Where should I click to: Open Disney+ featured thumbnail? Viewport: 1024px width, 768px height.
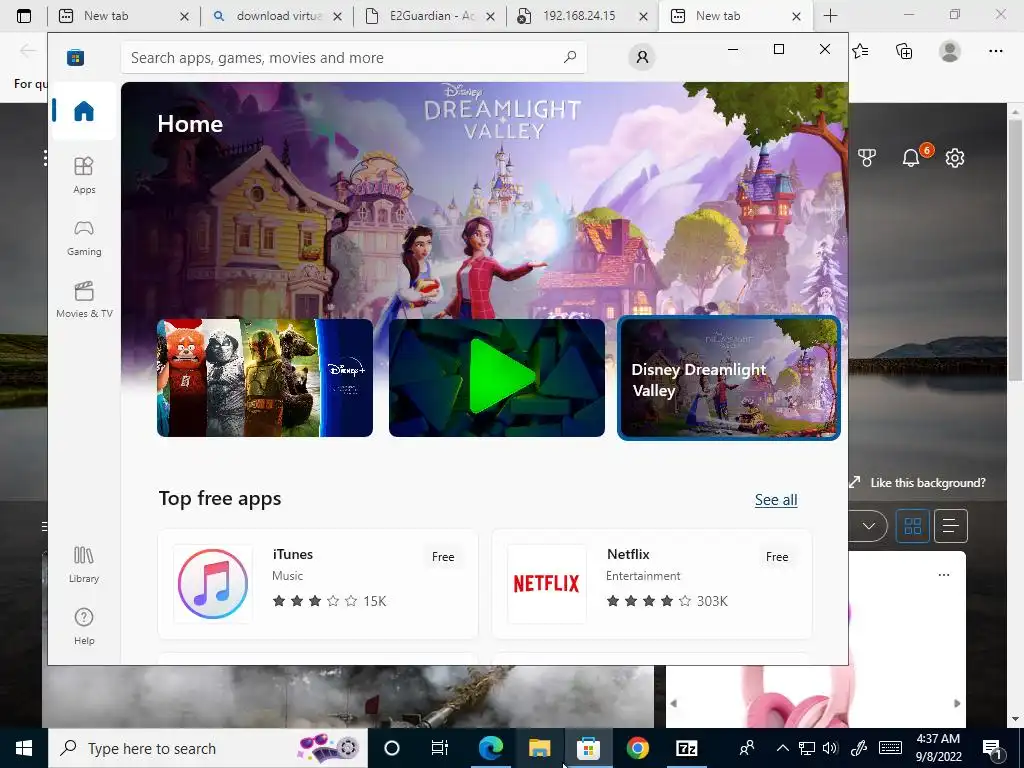264,377
